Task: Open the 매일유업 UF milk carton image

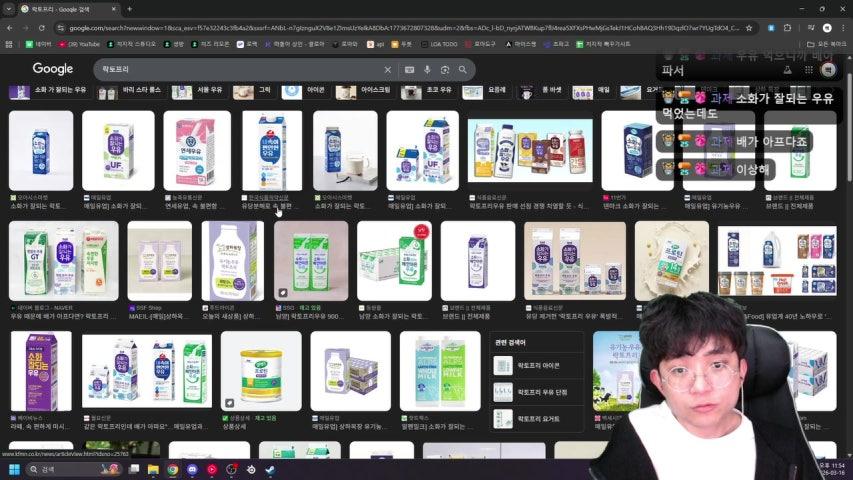Action: [x=118, y=151]
